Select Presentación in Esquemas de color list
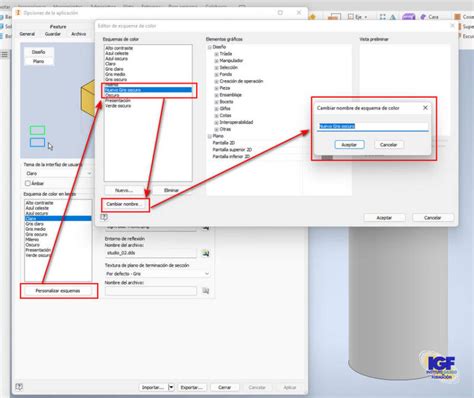474x398 pixels. tap(118, 100)
